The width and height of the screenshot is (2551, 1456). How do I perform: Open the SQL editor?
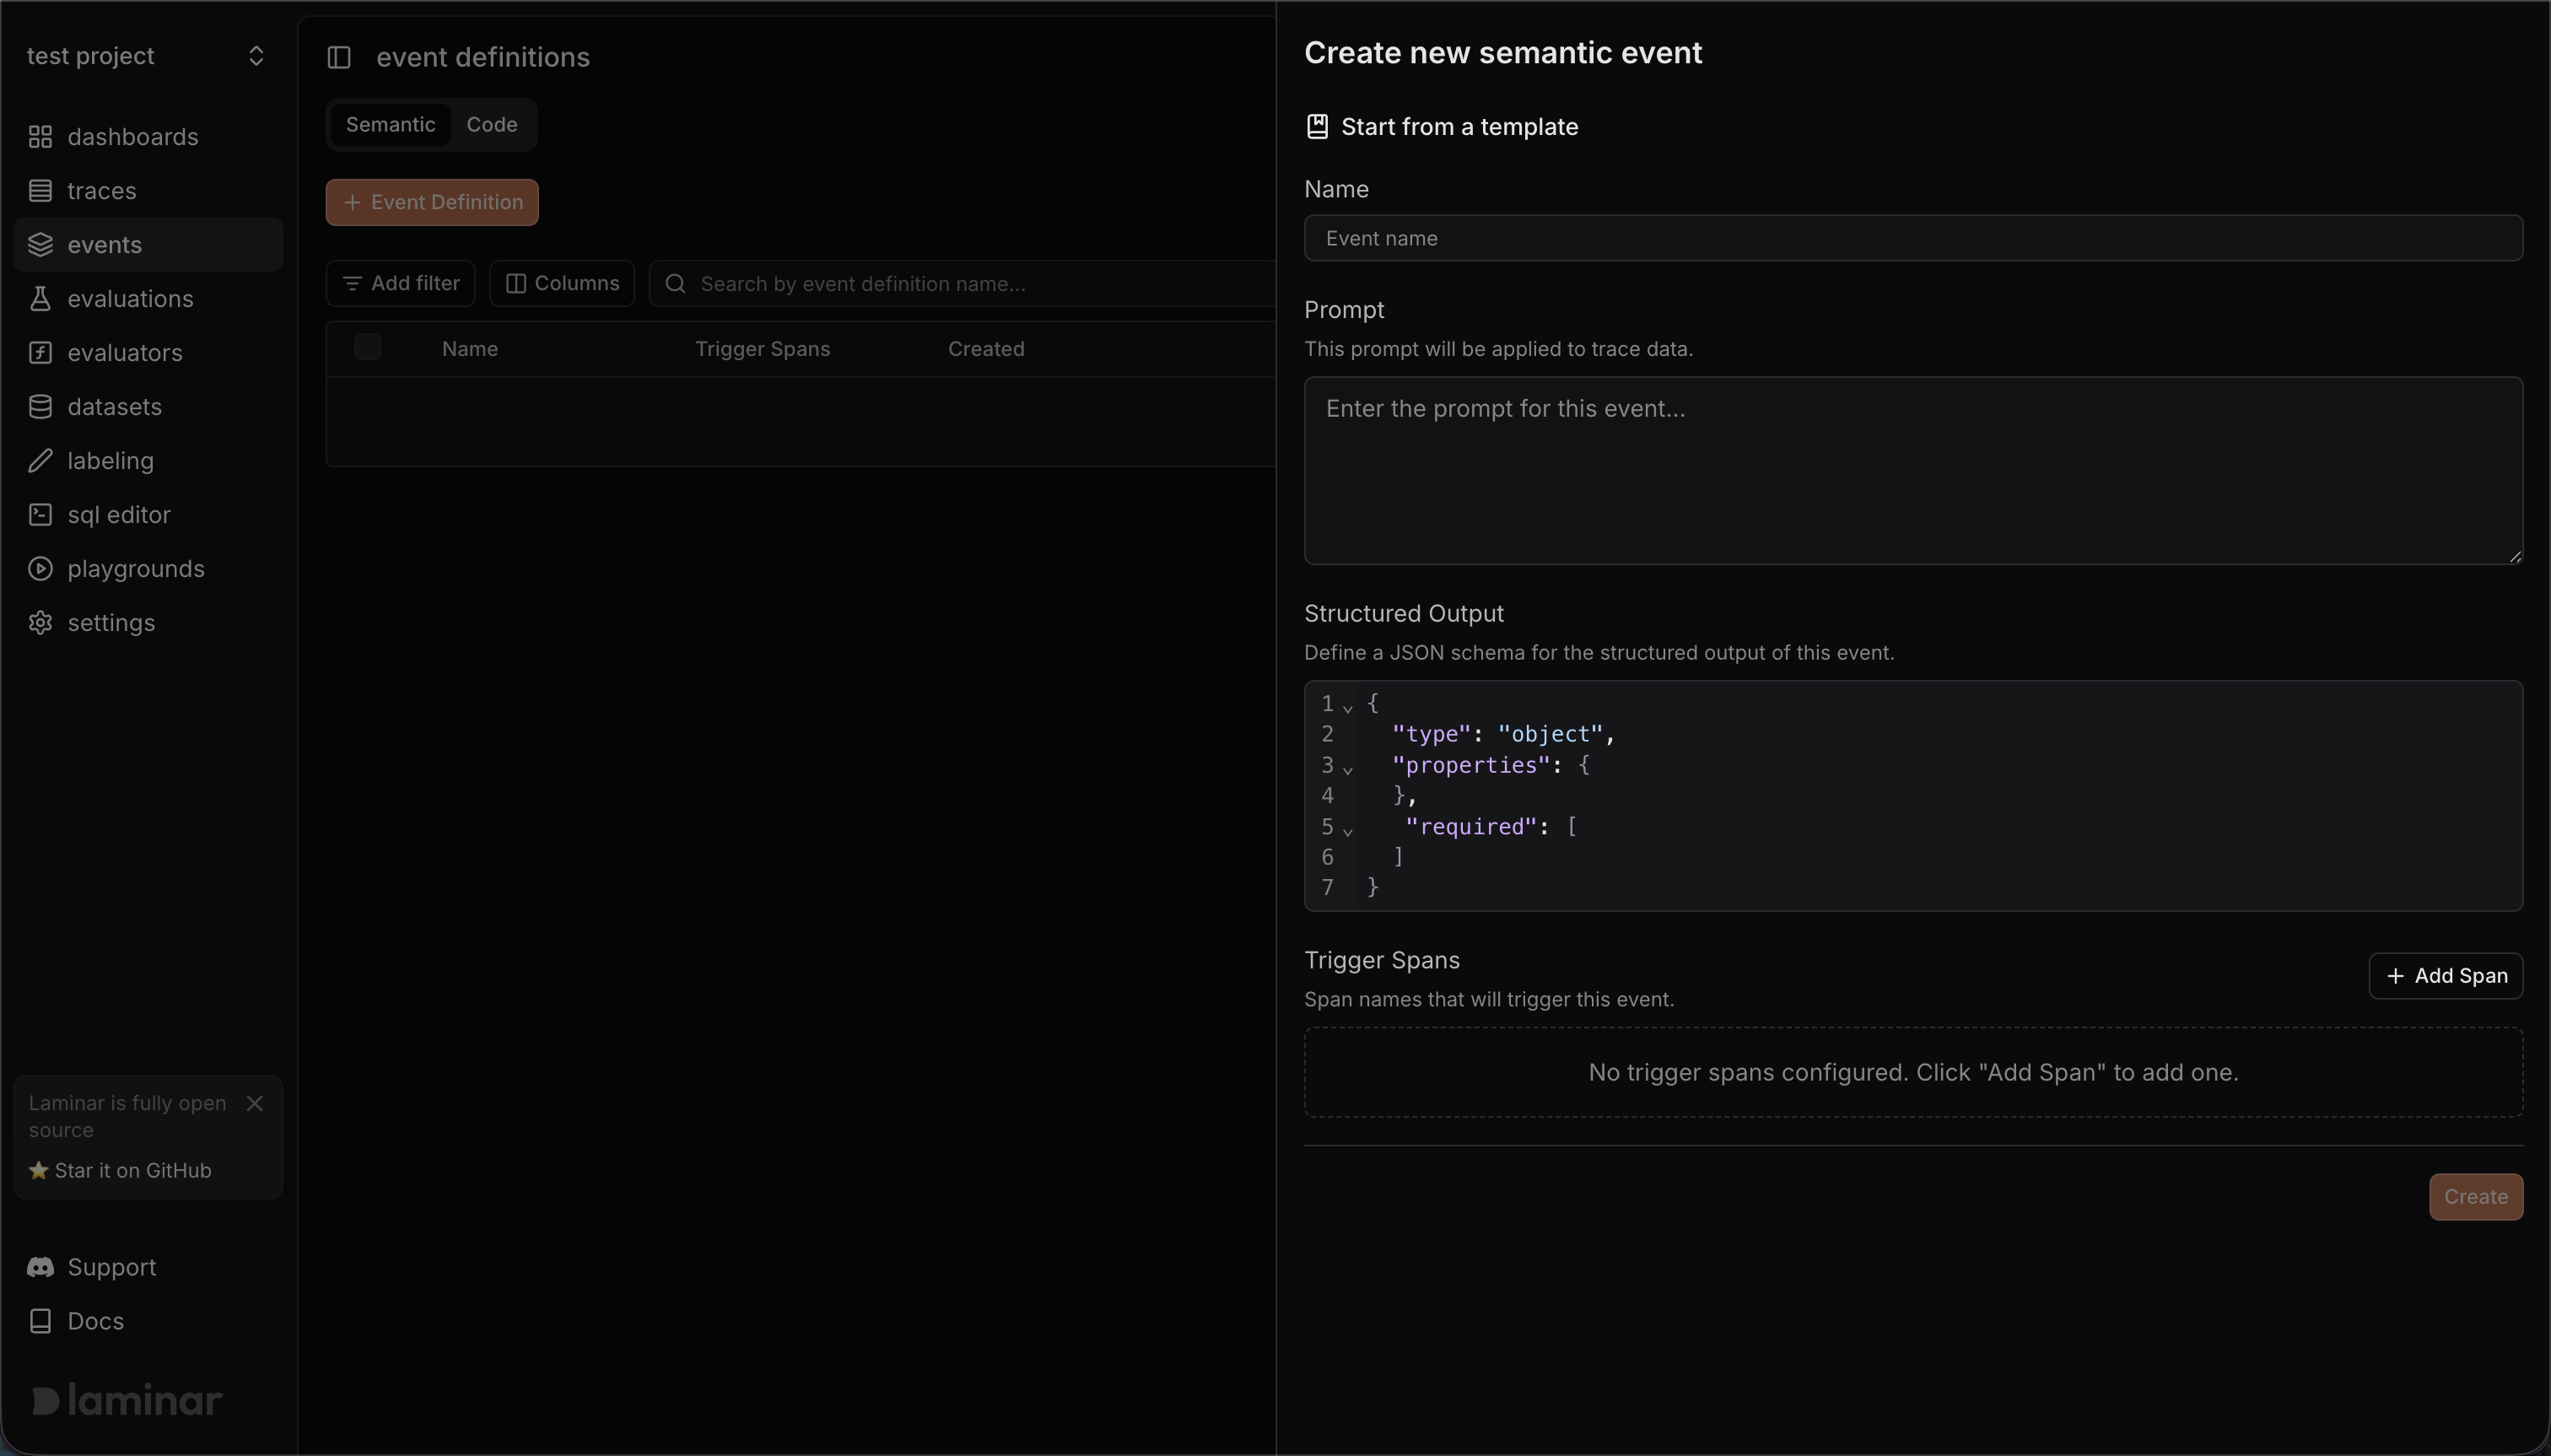[118, 515]
